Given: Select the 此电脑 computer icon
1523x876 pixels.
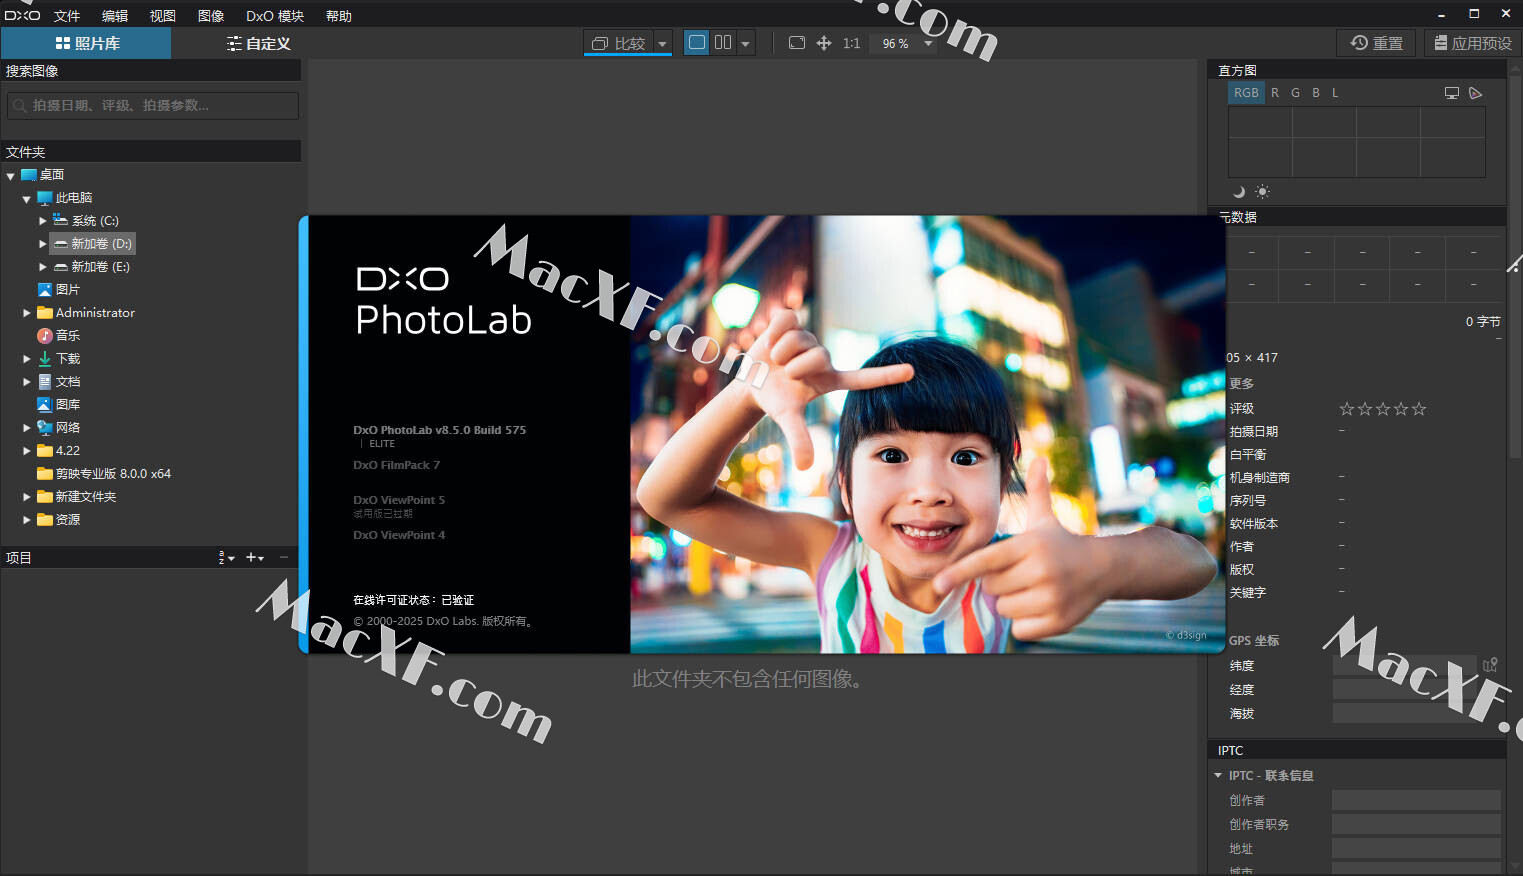Looking at the screenshot, I should pos(45,197).
